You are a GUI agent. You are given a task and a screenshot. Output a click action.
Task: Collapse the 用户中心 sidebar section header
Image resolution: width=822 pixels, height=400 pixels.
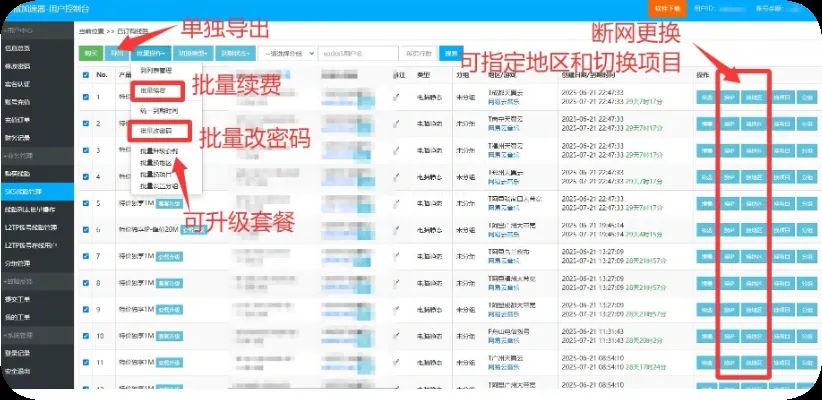pos(37,30)
